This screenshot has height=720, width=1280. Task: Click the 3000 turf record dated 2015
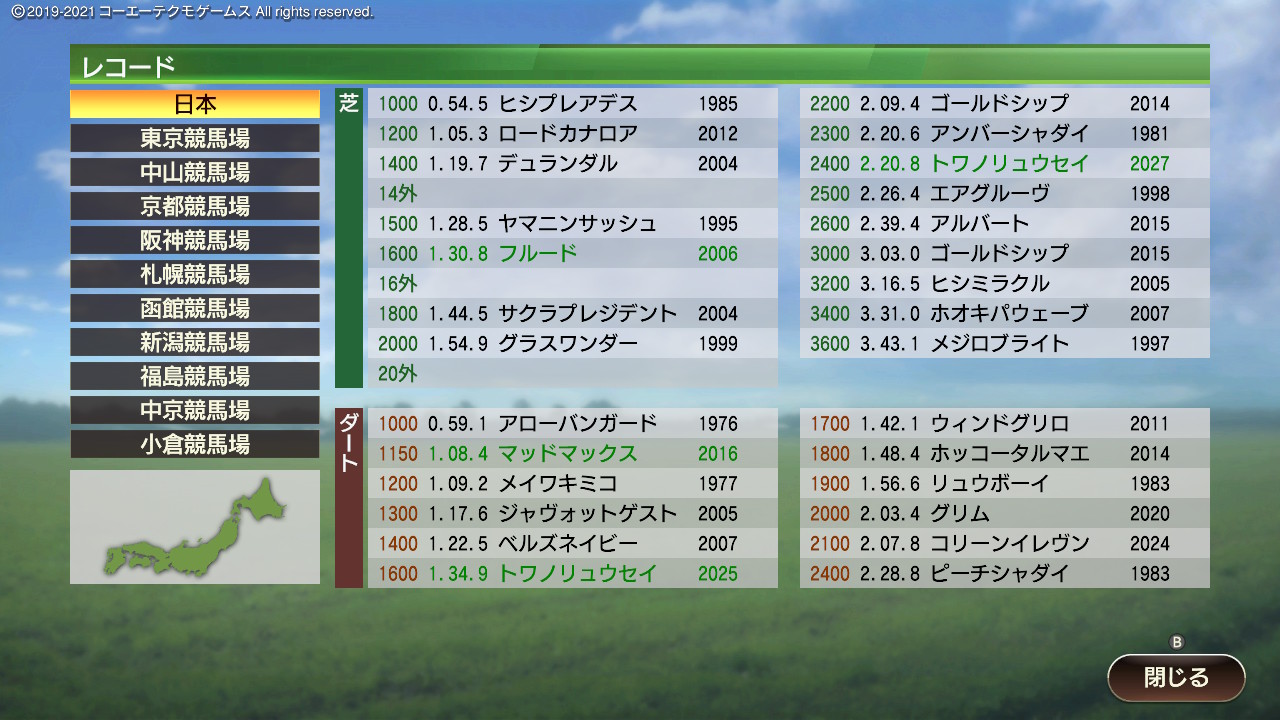[x=1005, y=253]
